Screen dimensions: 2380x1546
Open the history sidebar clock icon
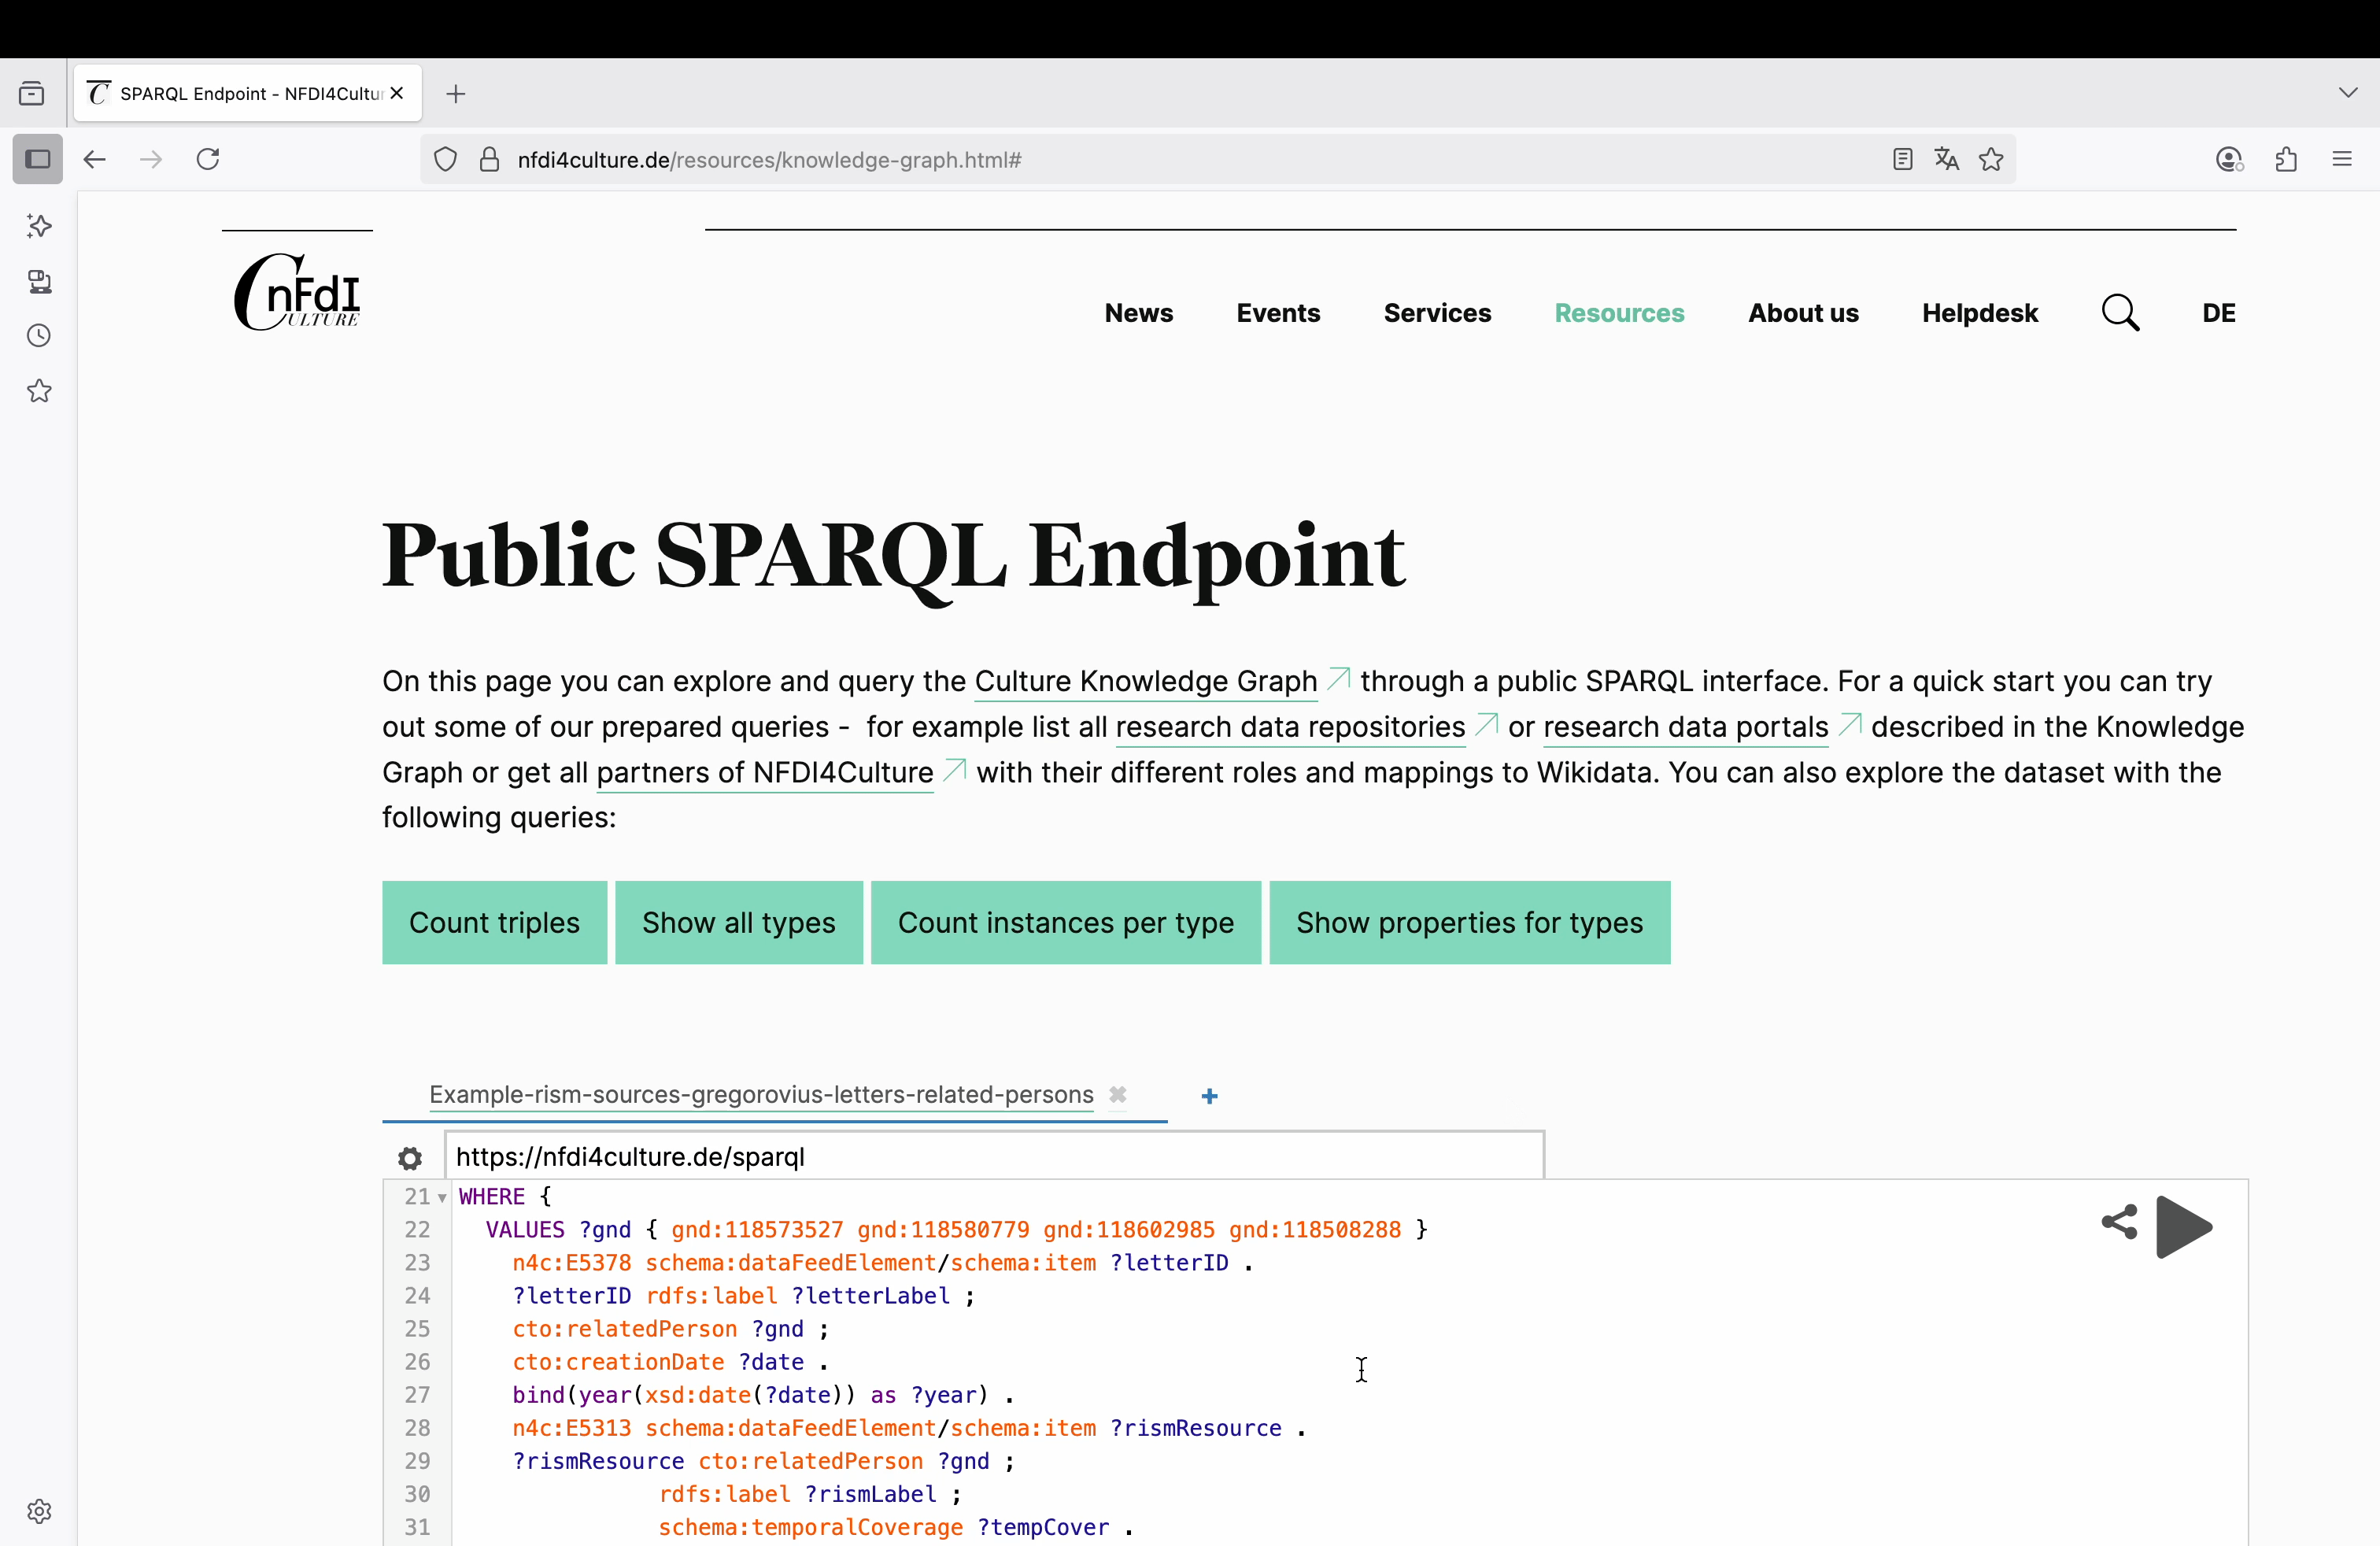pyautogui.click(x=39, y=336)
